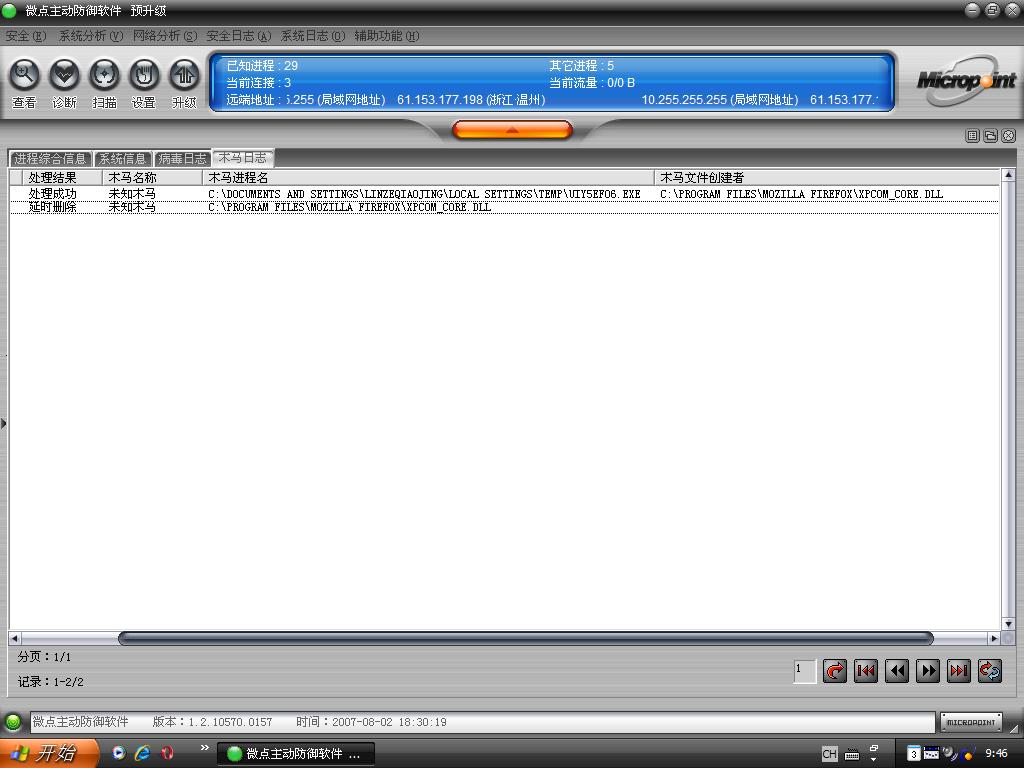
Task: Click the 版本: 1.2.10570.0157 version text
Action: tap(212, 722)
